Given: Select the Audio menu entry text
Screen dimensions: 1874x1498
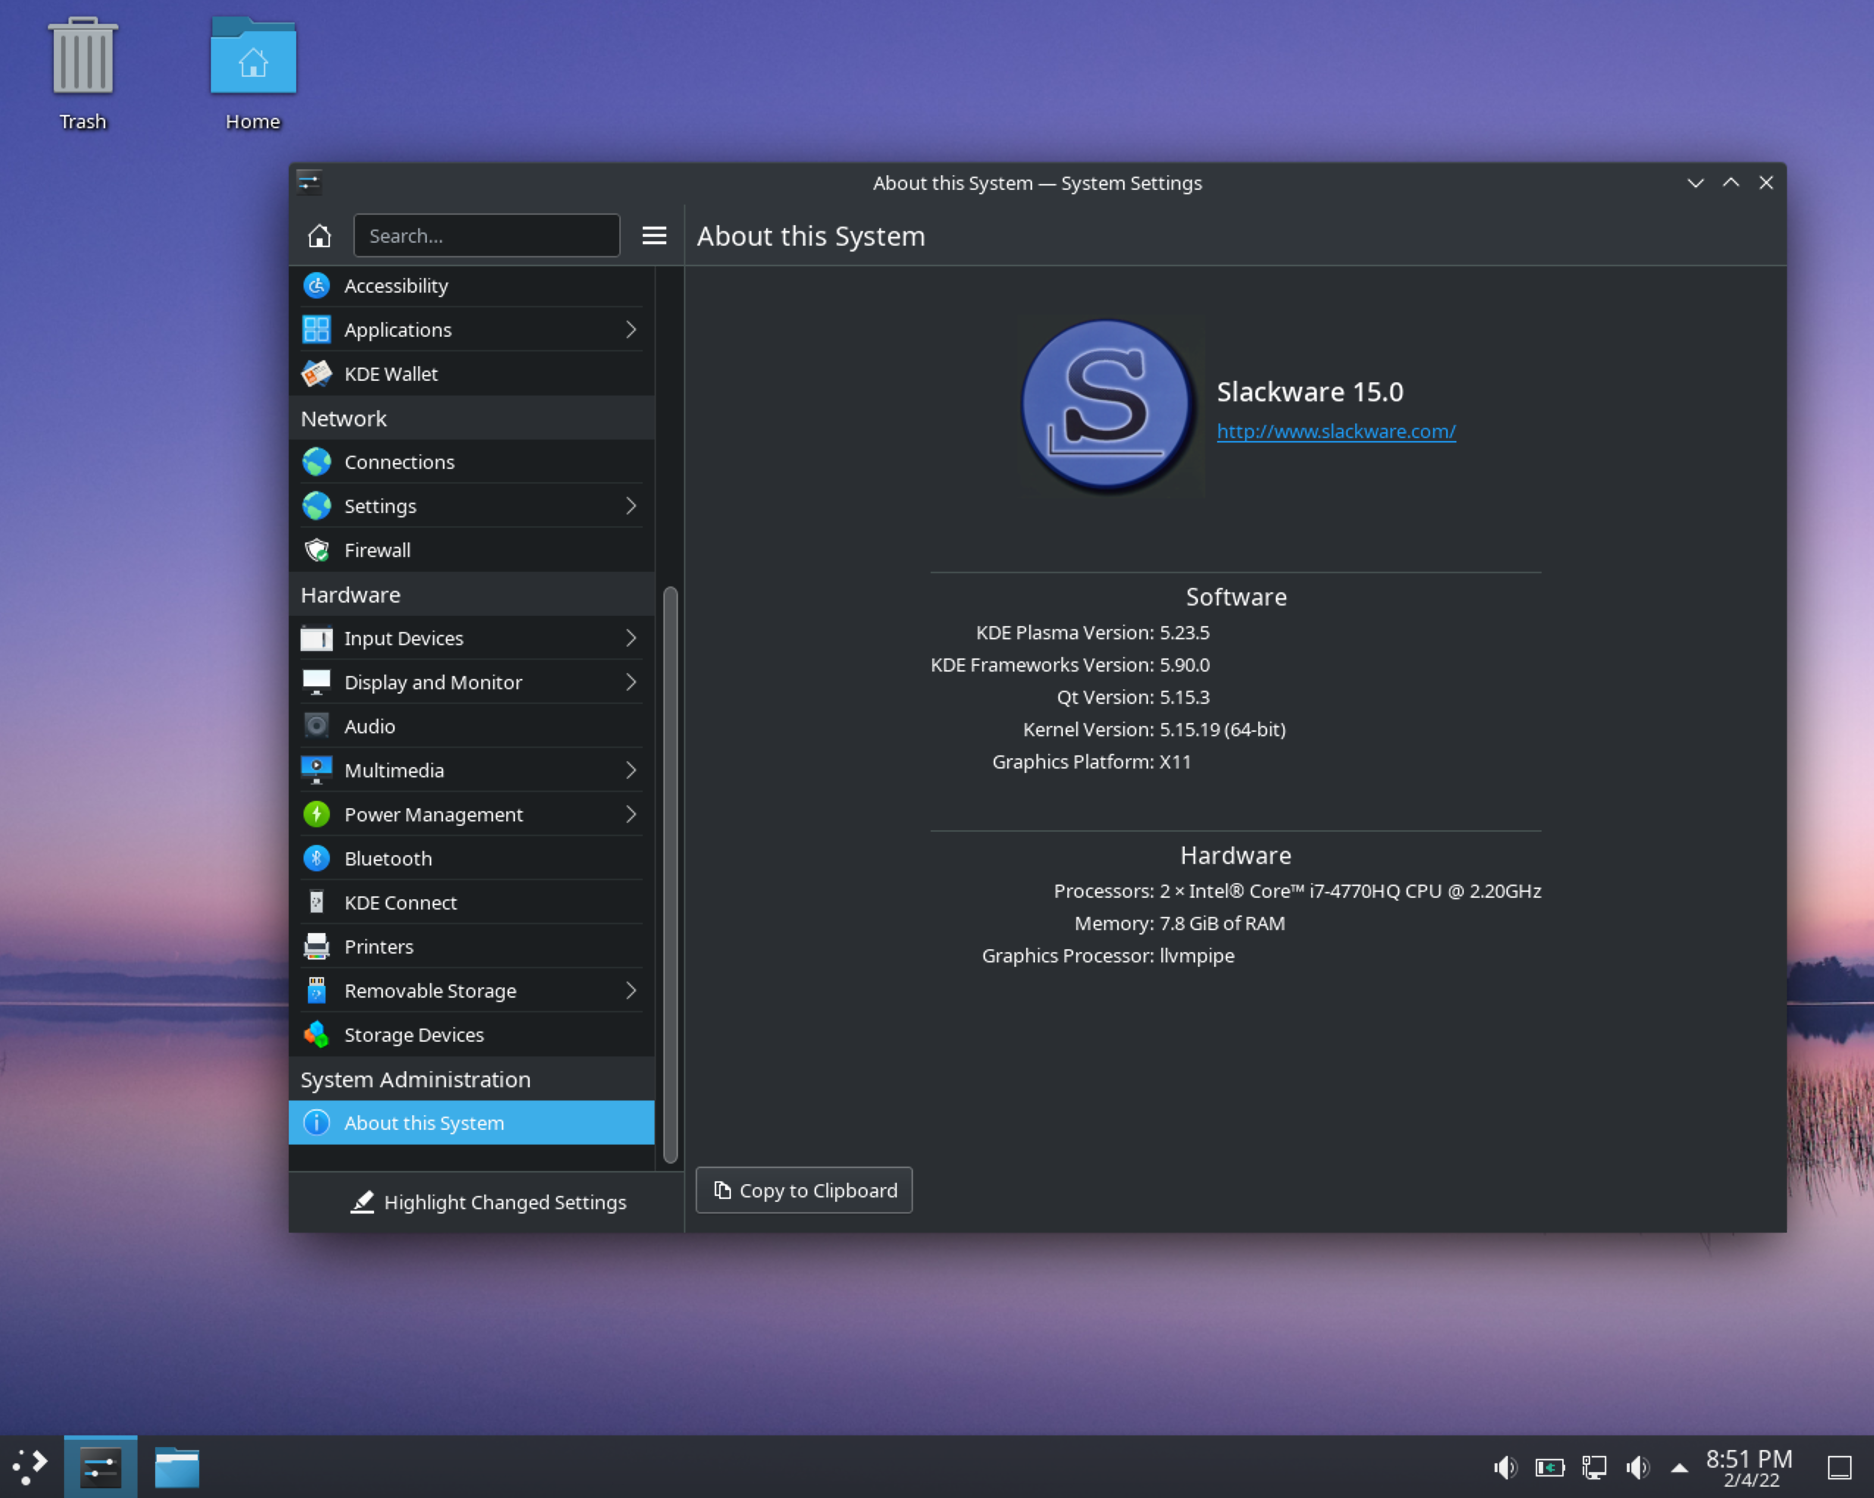Looking at the screenshot, I should click(370, 726).
